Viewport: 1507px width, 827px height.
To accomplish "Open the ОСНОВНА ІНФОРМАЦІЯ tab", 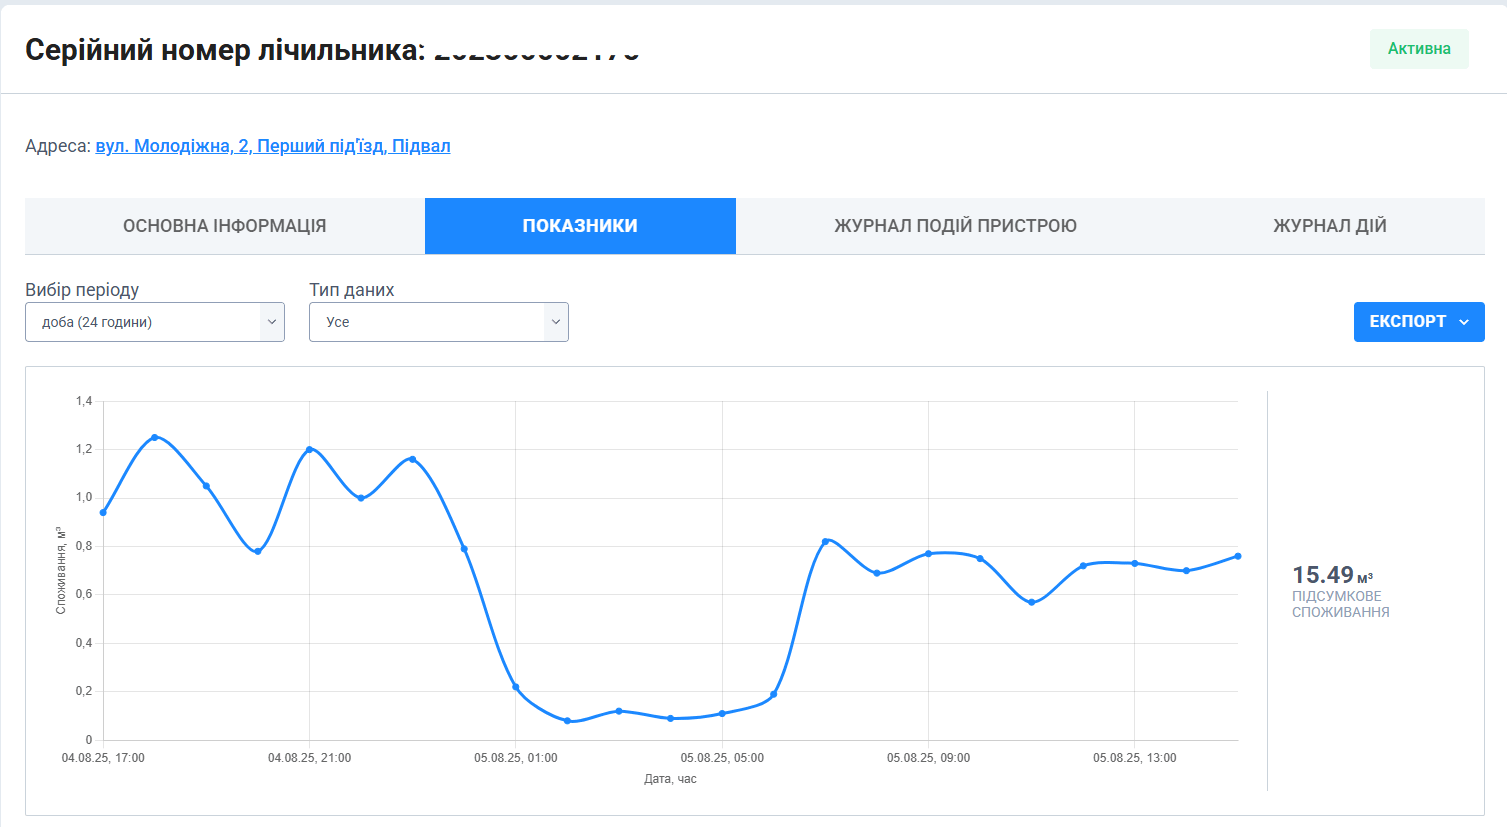I will pyautogui.click(x=224, y=226).
